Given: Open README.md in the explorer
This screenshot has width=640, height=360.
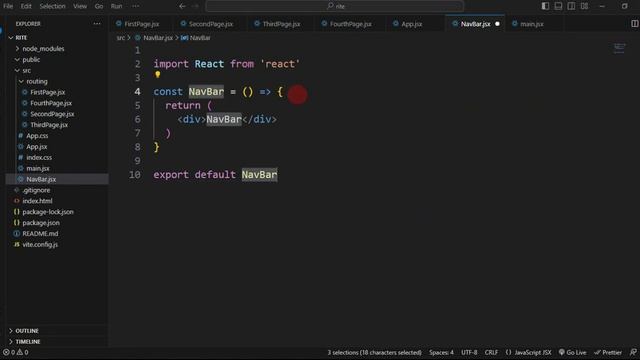Looking at the screenshot, I should (x=57, y=233).
